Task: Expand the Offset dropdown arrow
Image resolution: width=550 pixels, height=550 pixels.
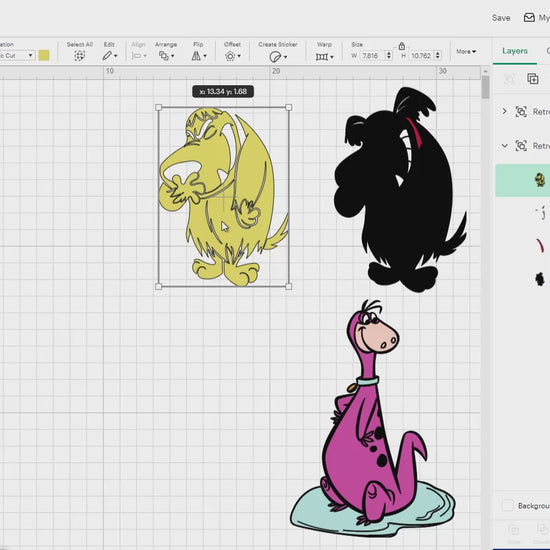Action: point(239,56)
